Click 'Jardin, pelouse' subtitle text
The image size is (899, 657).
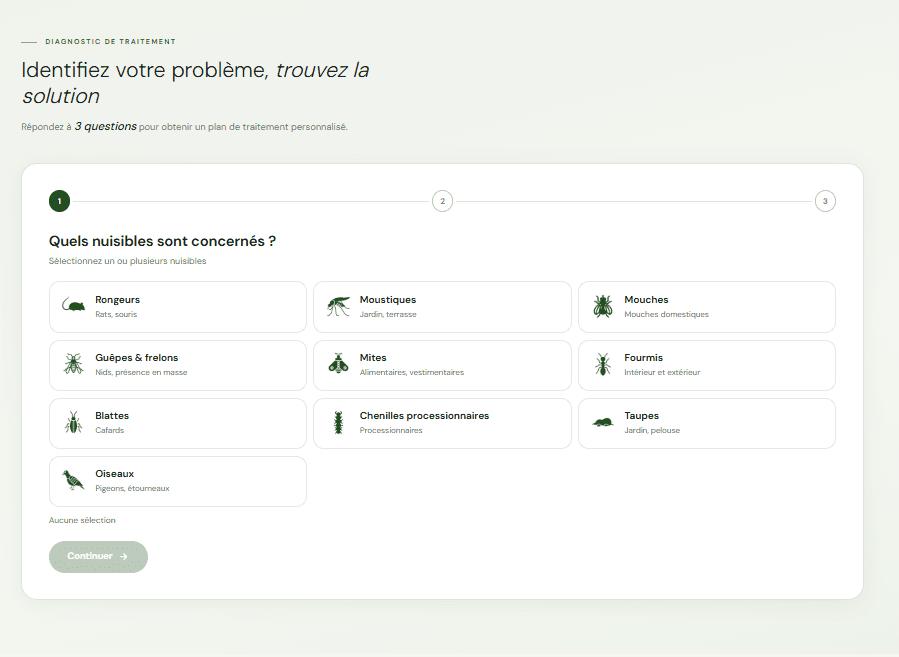pyautogui.click(x=652, y=431)
